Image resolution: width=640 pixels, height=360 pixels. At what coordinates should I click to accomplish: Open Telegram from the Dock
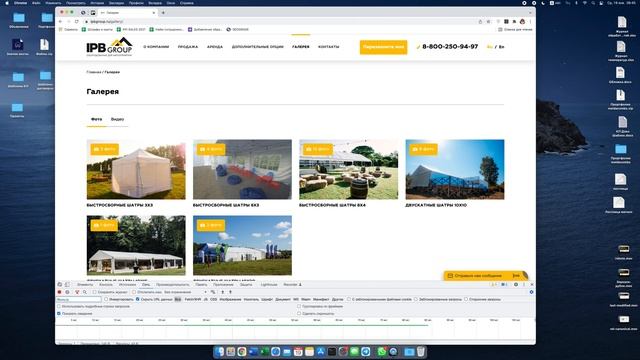pyautogui.click(x=366, y=351)
